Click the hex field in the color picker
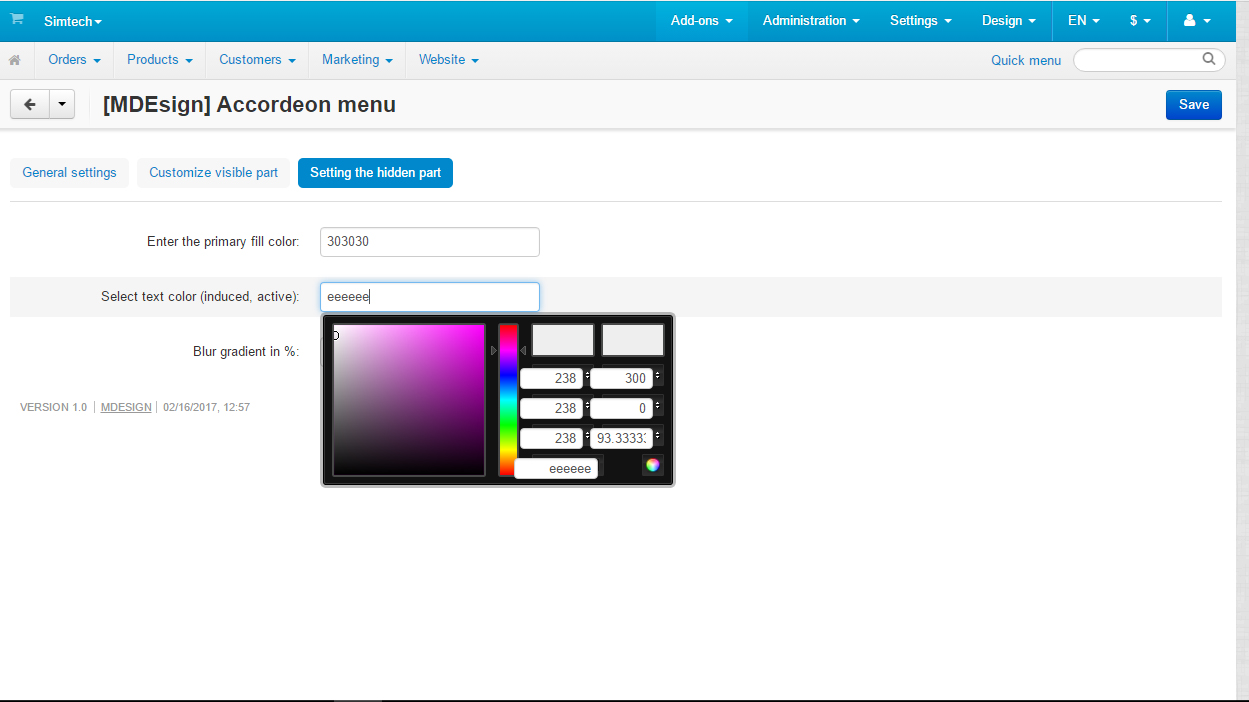This screenshot has width=1249, height=702. click(556, 468)
